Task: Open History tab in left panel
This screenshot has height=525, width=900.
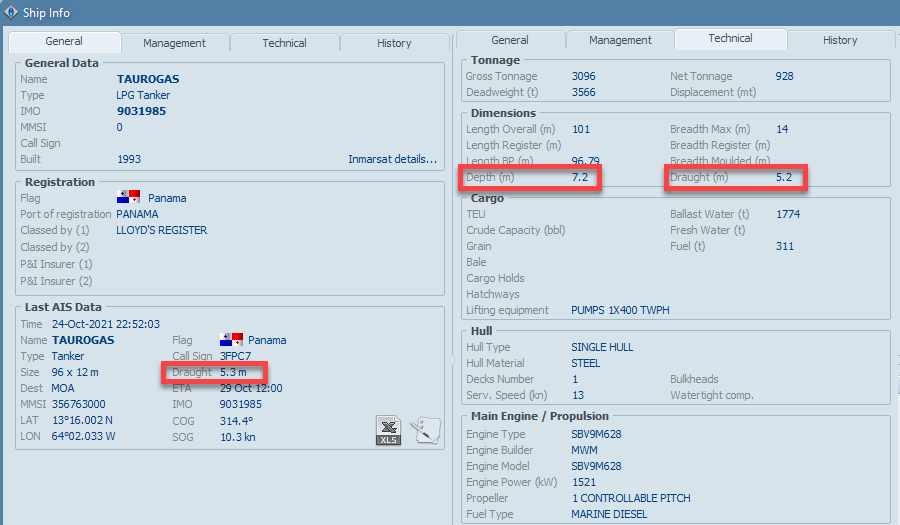Action: point(394,43)
